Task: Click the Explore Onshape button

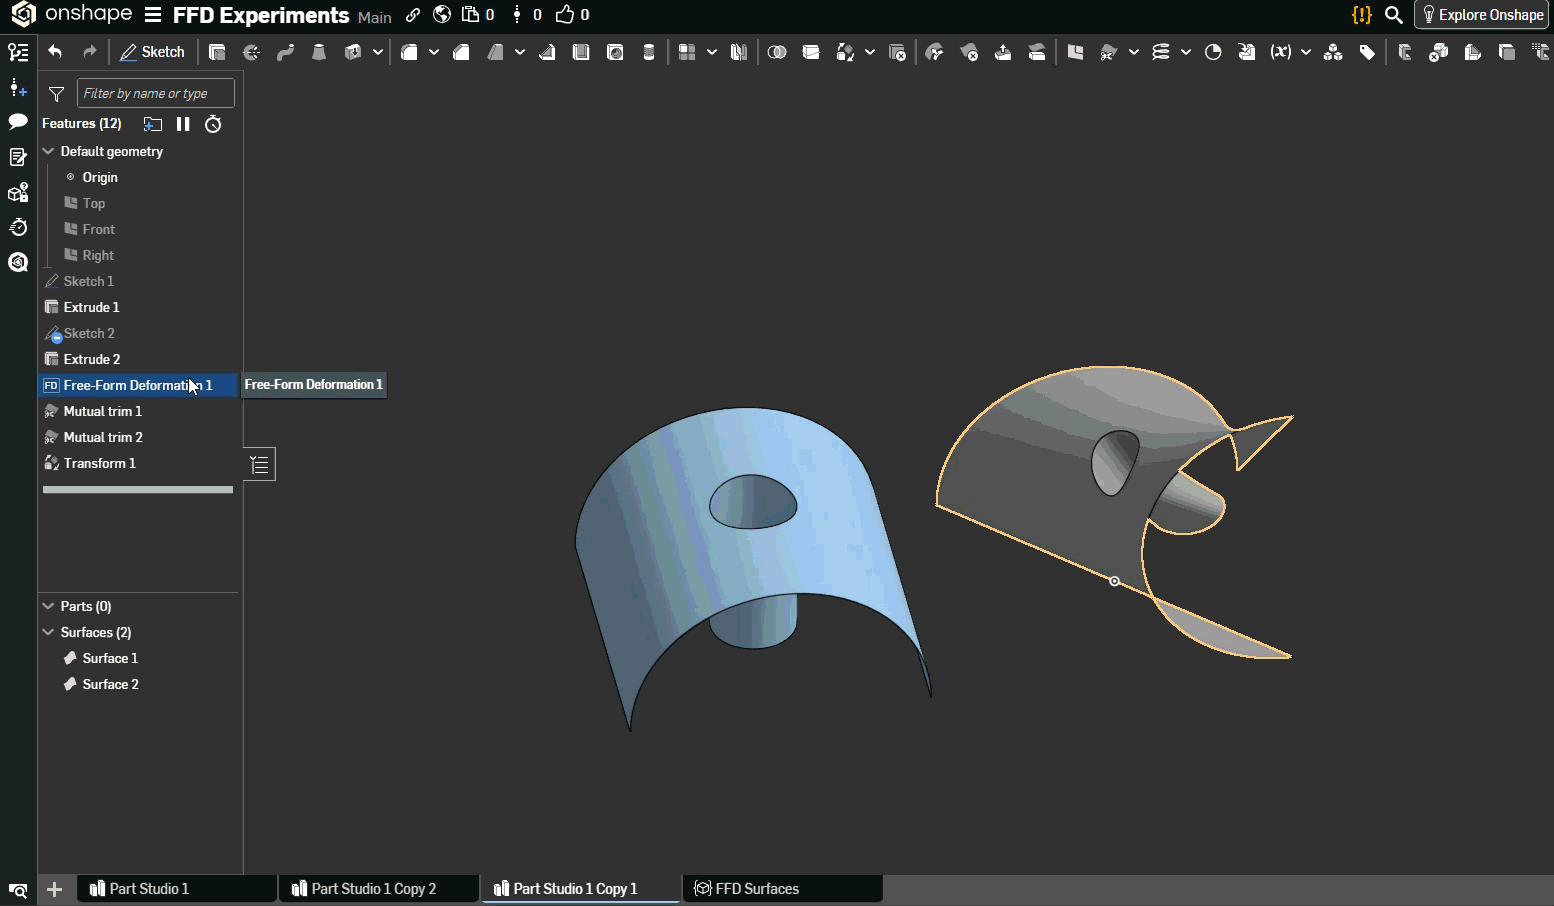Action: click(x=1482, y=15)
